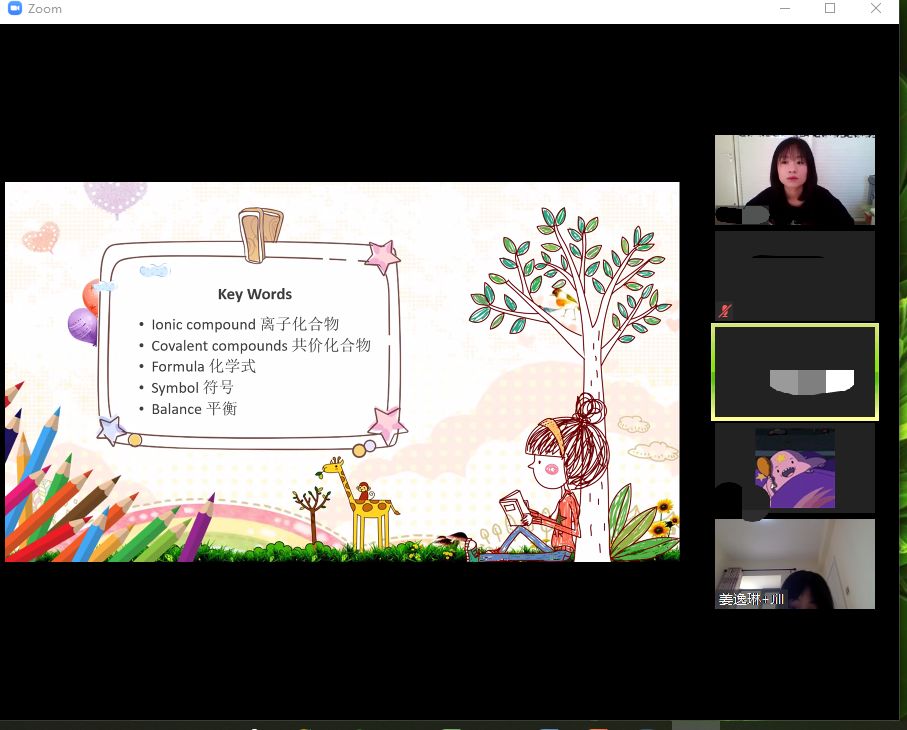Select the top participant video with woman
907x730 pixels.
(x=795, y=180)
